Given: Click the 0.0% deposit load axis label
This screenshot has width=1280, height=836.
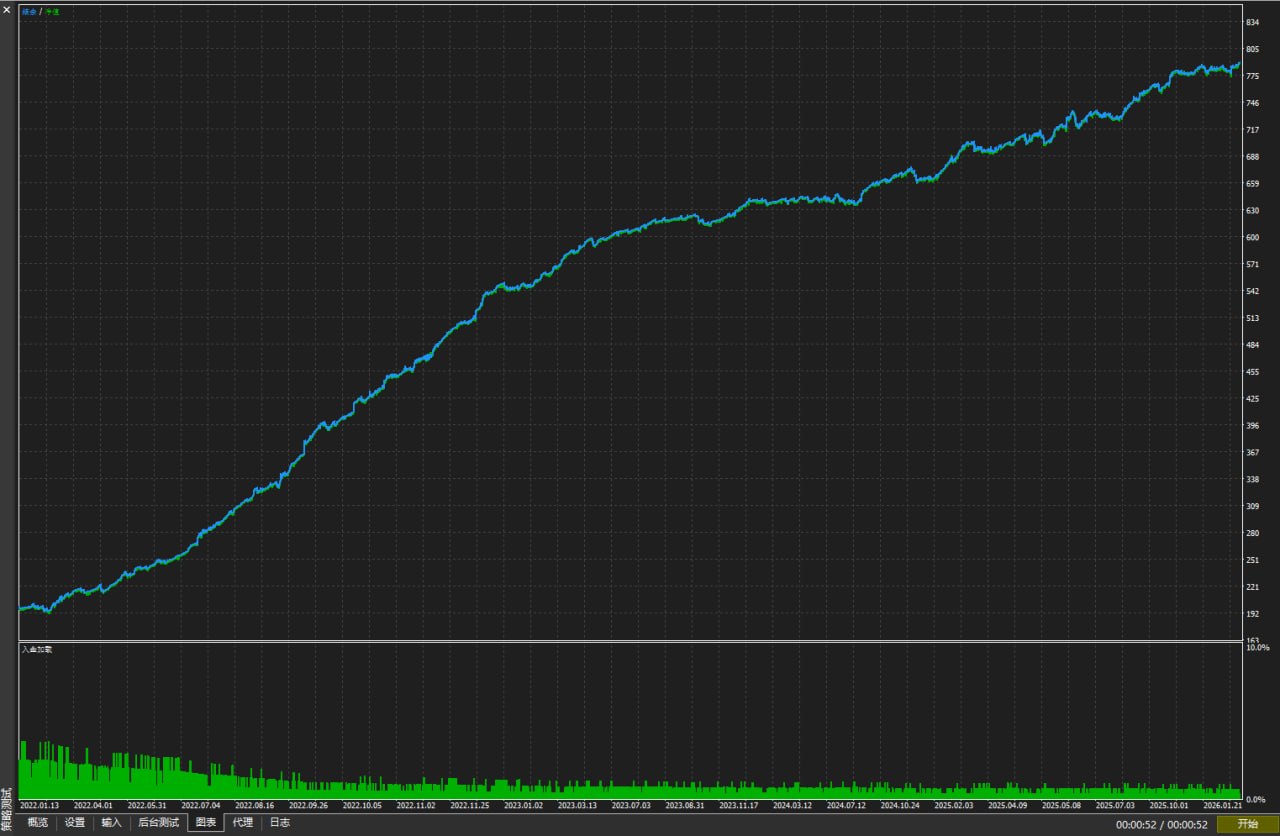Looking at the screenshot, I should [x=1255, y=800].
